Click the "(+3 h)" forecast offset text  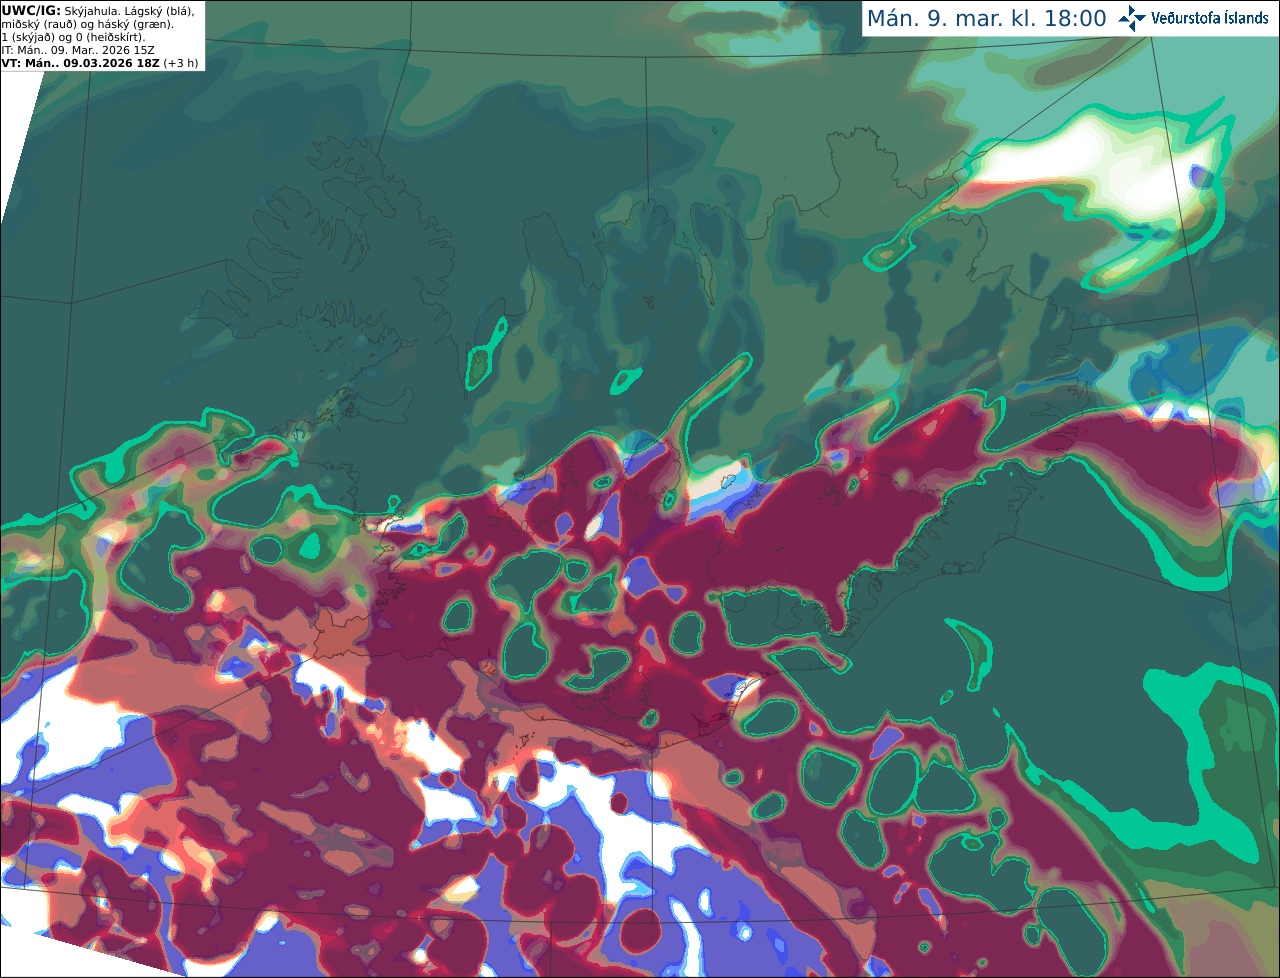(181, 62)
